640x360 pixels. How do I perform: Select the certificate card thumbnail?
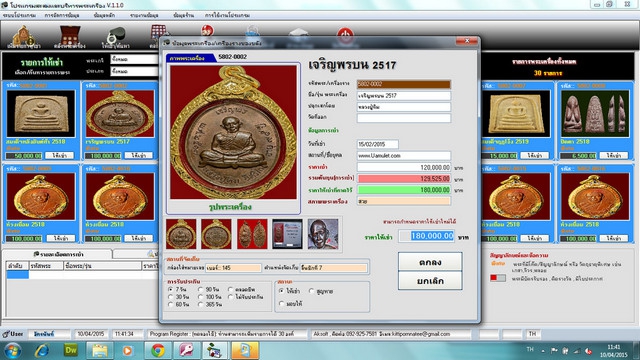coord(287,234)
